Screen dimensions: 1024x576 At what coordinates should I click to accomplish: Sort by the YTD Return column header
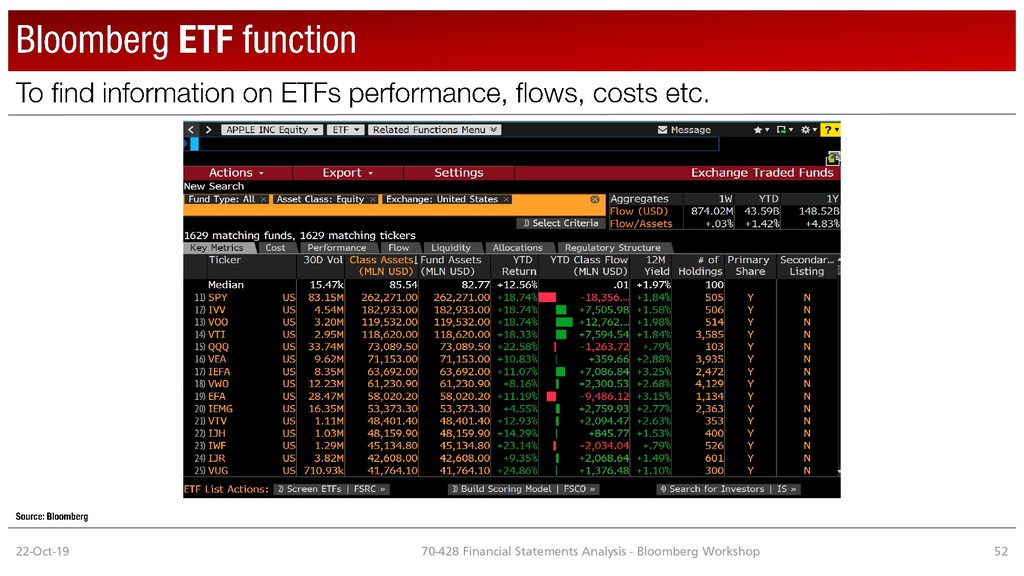point(519,266)
